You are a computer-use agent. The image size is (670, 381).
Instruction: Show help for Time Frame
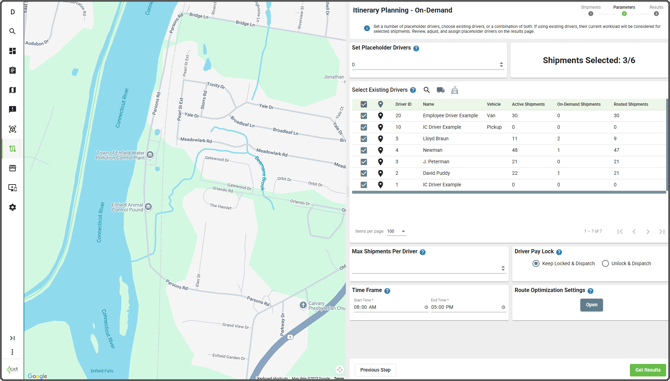[387, 291]
